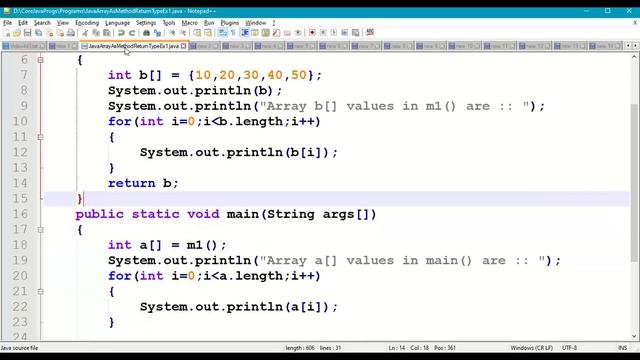Click the UTF-8 encoding status entry
The image size is (640, 360).
pyautogui.click(x=569, y=348)
